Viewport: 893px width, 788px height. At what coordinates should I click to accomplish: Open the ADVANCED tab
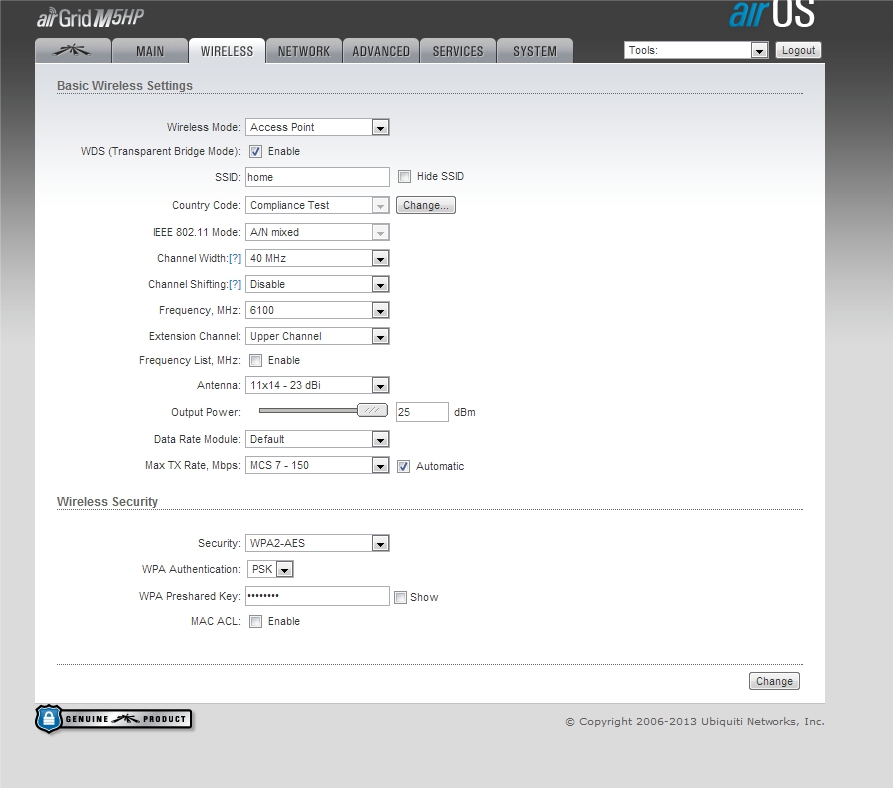(381, 51)
